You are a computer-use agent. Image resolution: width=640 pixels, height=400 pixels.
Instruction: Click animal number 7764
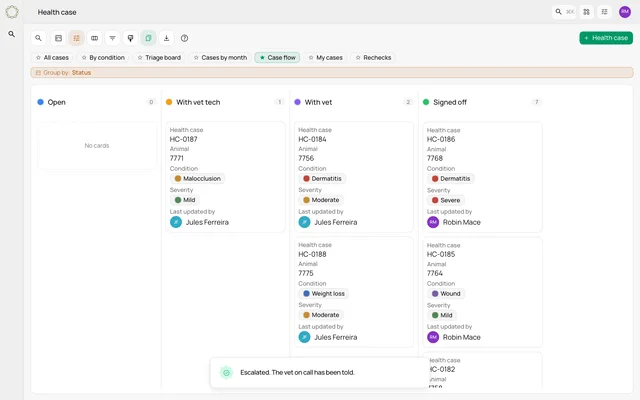(x=435, y=273)
